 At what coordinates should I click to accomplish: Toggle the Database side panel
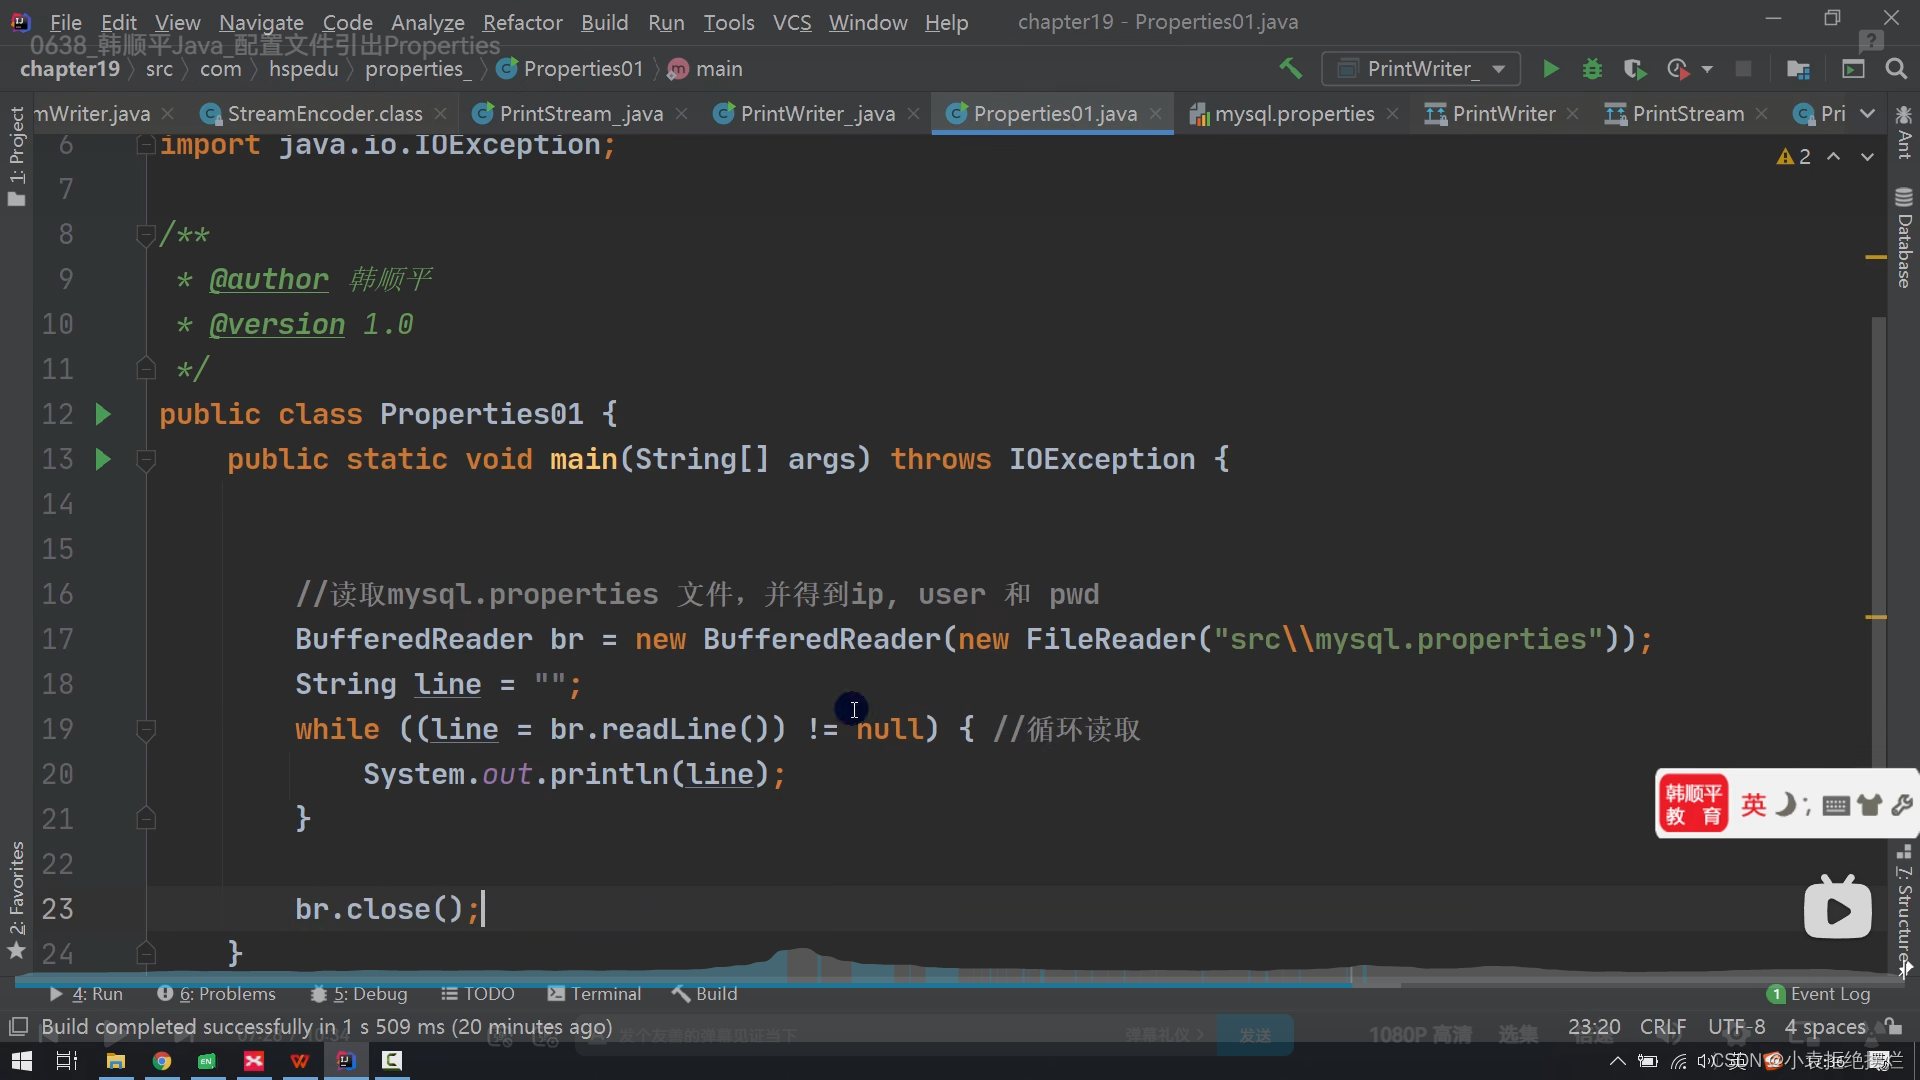click(1904, 238)
